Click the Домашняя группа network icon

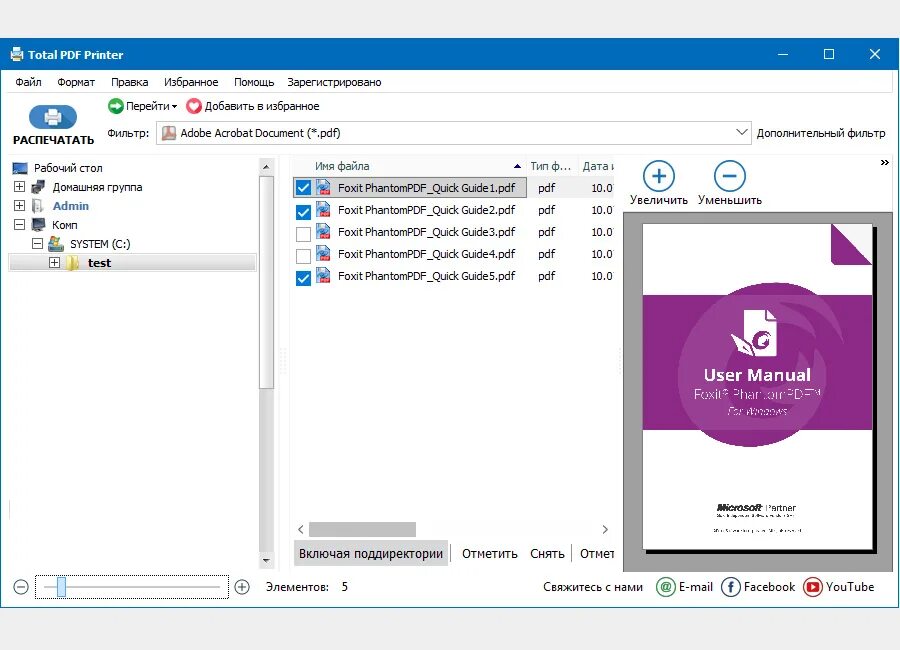point(38,187)
